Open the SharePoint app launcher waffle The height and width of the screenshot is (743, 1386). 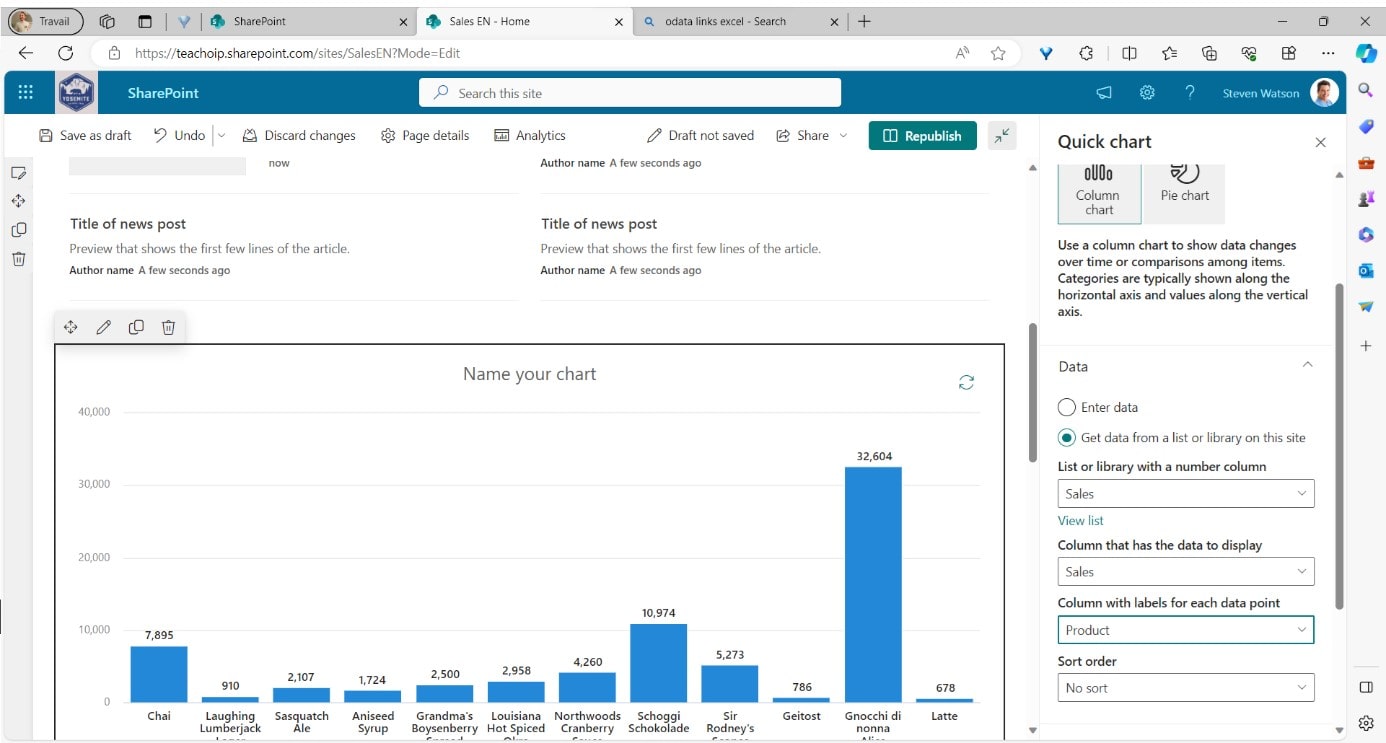[26, 93]
